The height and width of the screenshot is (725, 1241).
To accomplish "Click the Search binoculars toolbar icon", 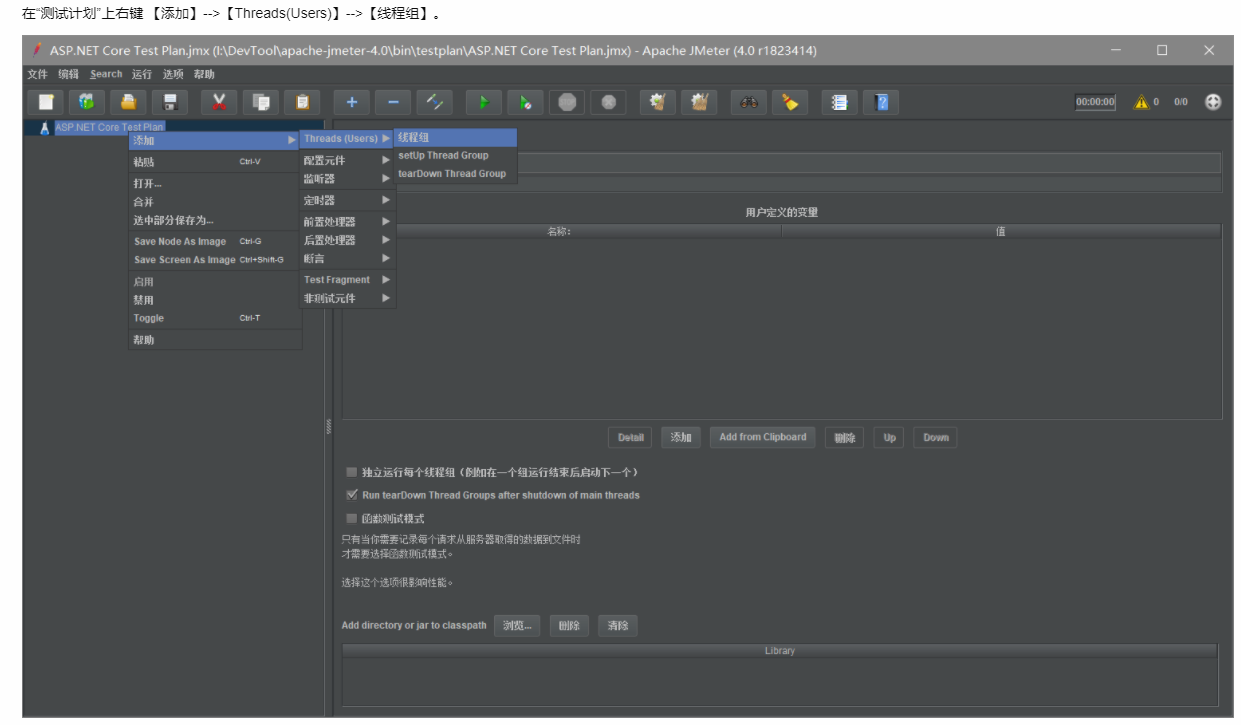I will pos(749,102).
